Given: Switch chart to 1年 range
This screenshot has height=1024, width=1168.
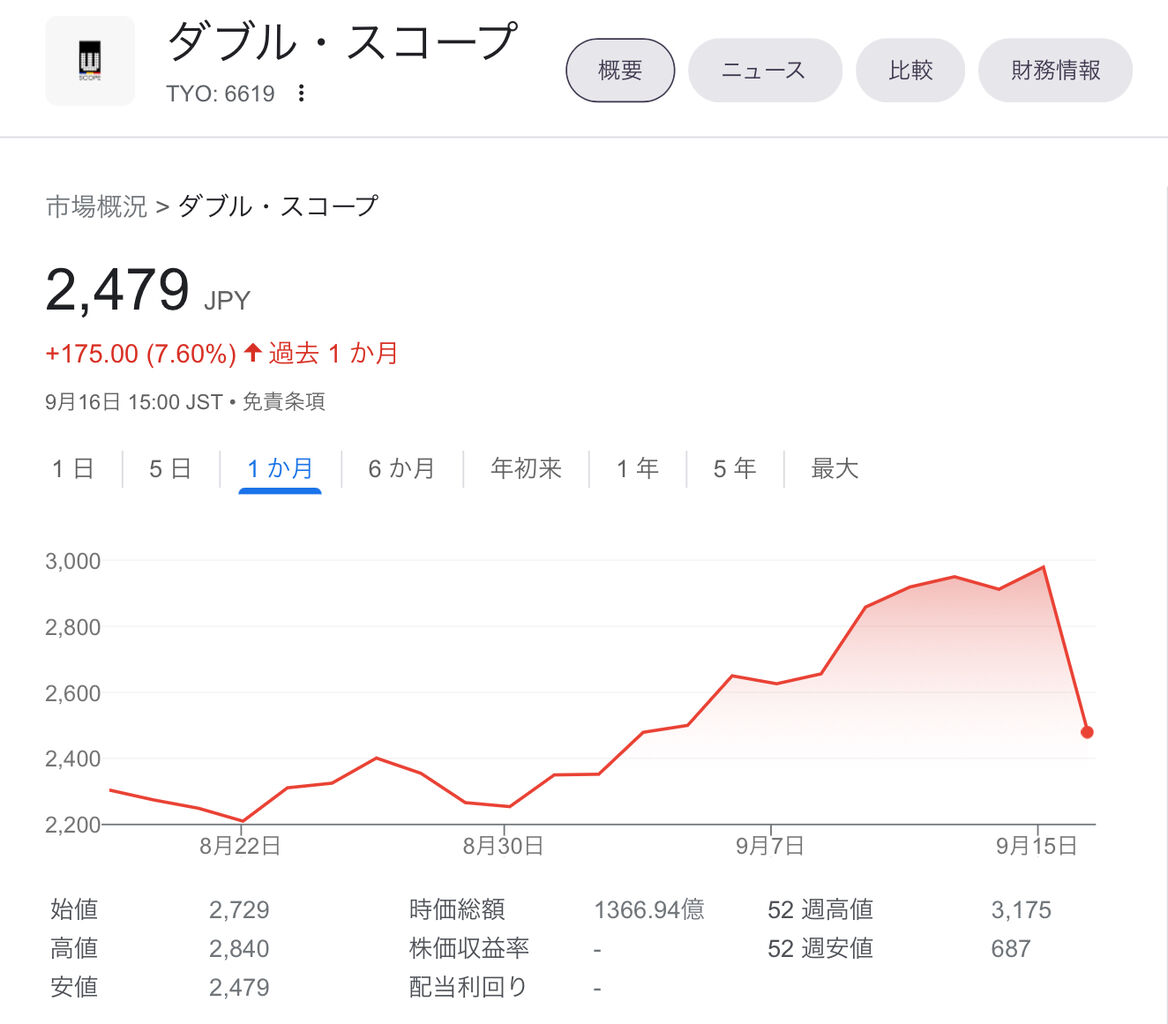Looking at the screenshot, I should tap(638, 468).
